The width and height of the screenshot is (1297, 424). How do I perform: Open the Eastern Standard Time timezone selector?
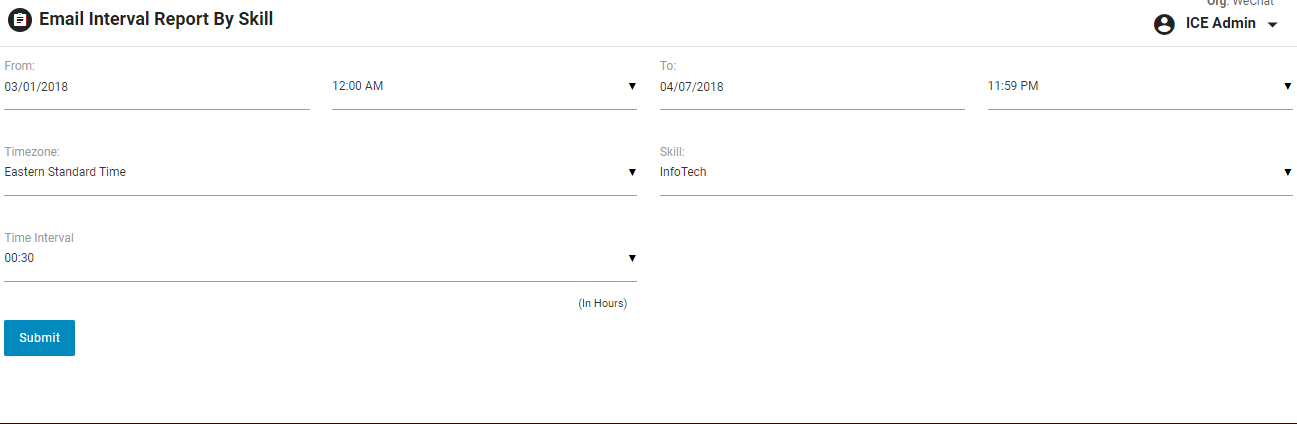coord(300,172)
